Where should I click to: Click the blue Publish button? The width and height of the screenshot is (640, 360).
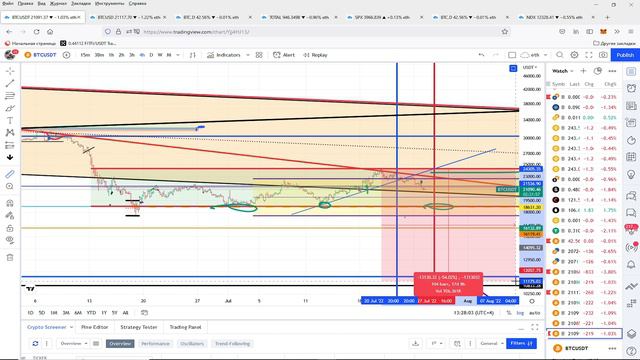click(x=625, y=55)
